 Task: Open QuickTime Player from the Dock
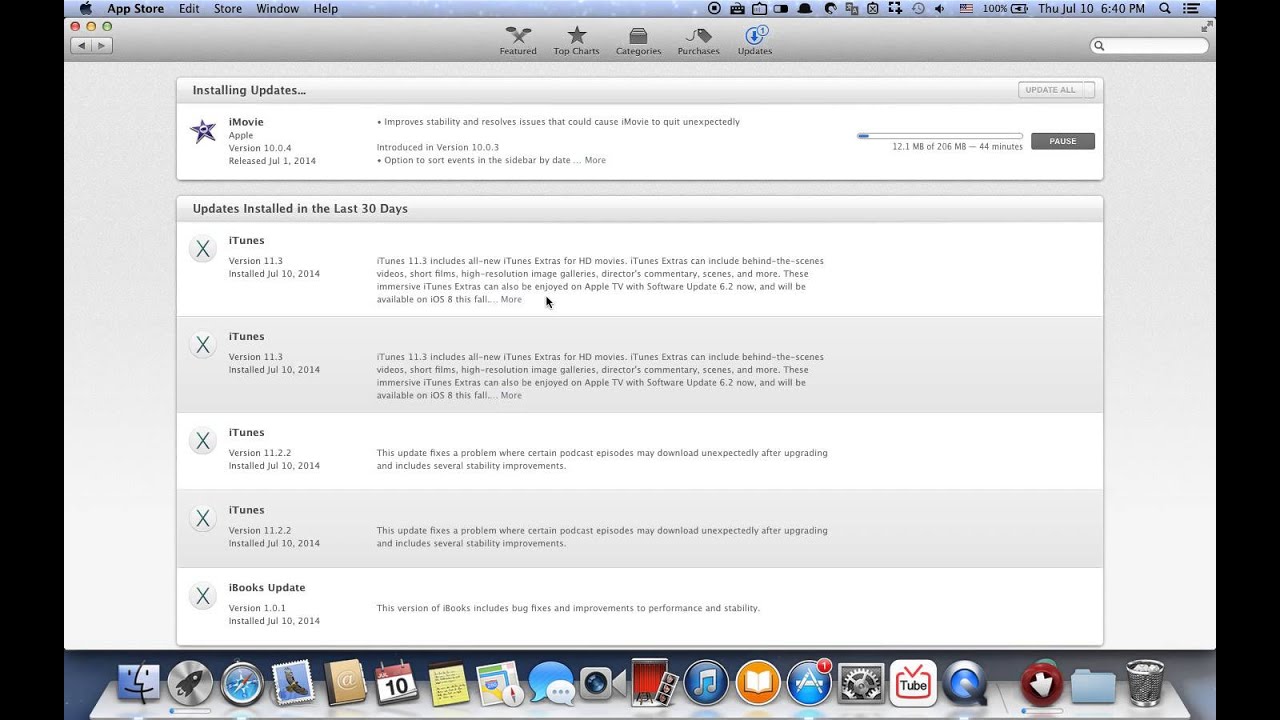tap(965, 684)
